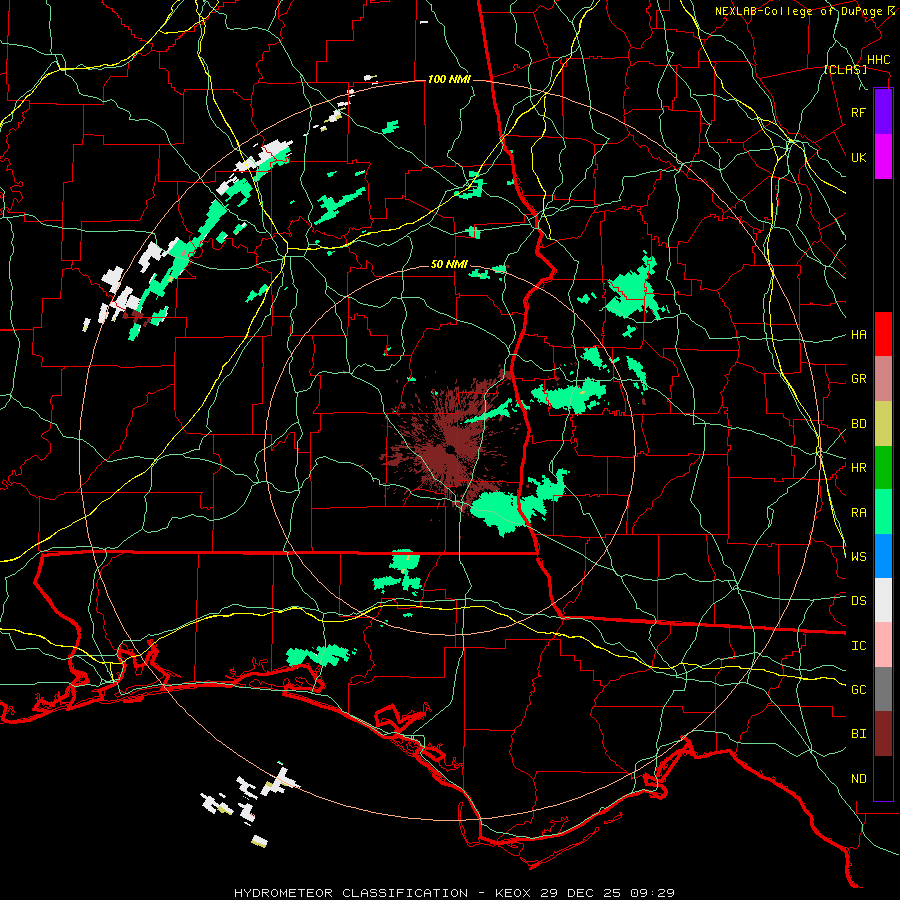This screenshot has width=900, height=900.
Task: Select the pink GR legend swatch
Action: coord(883,379)
